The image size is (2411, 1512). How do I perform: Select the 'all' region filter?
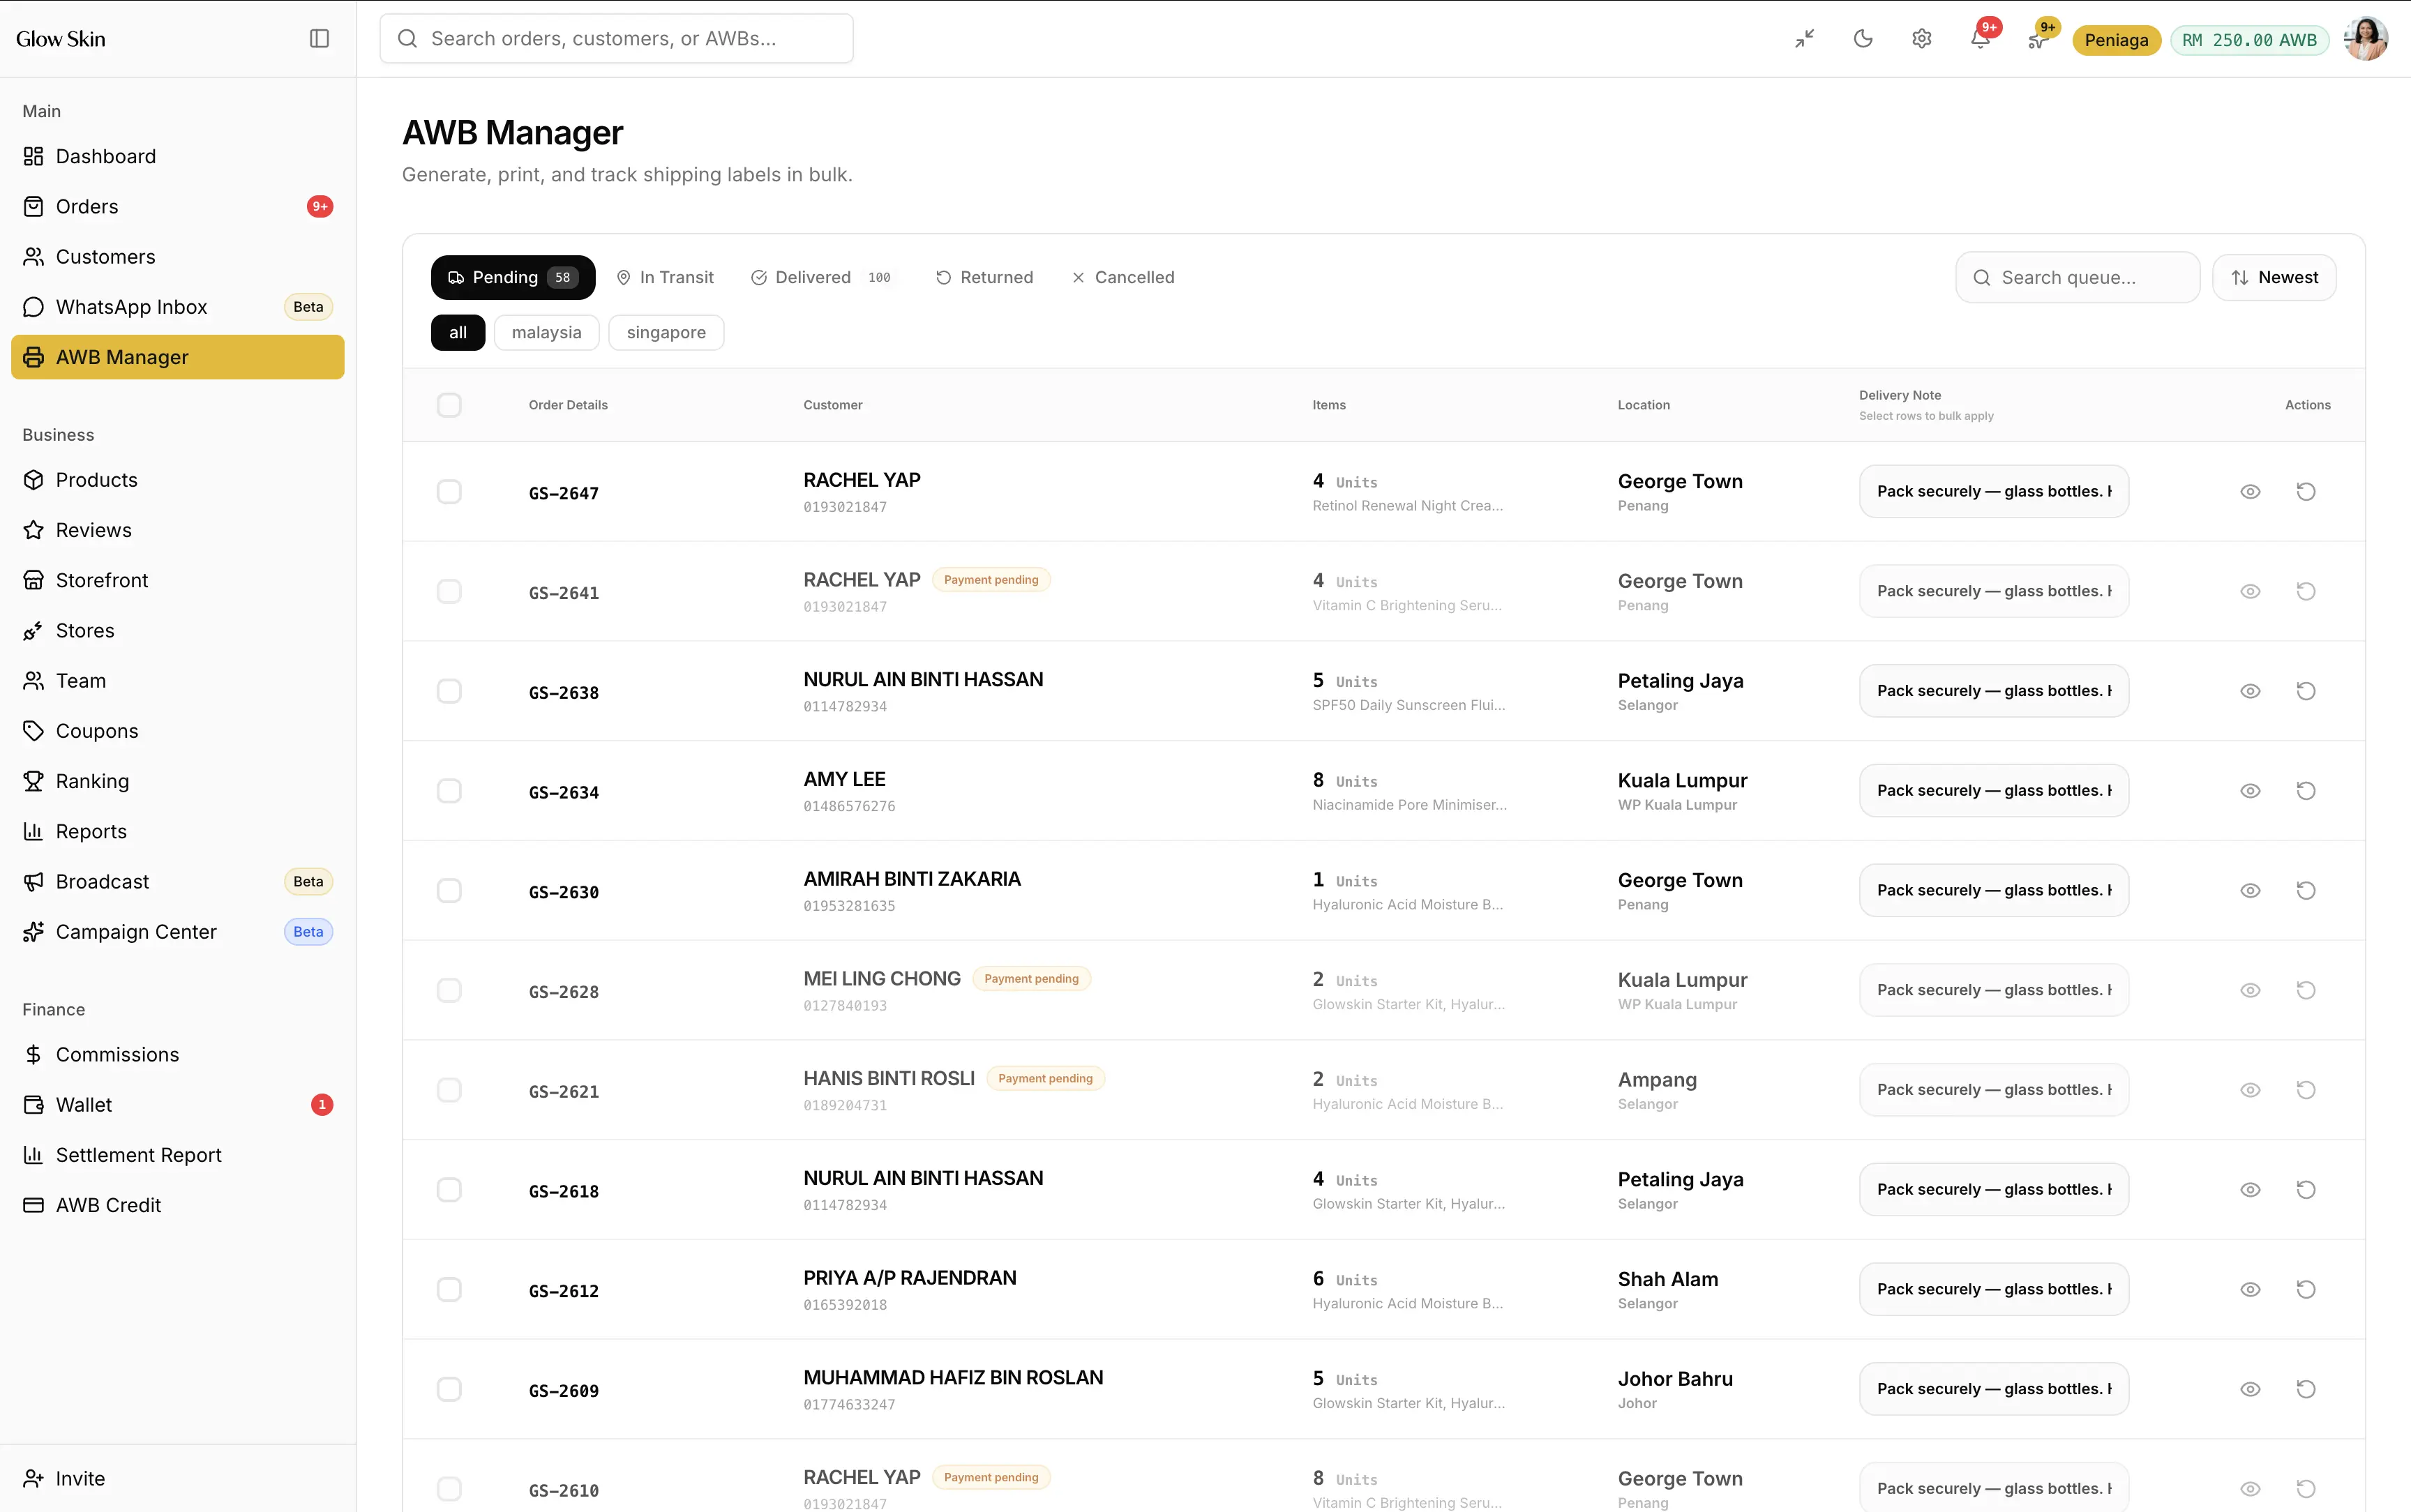point(458,332)
